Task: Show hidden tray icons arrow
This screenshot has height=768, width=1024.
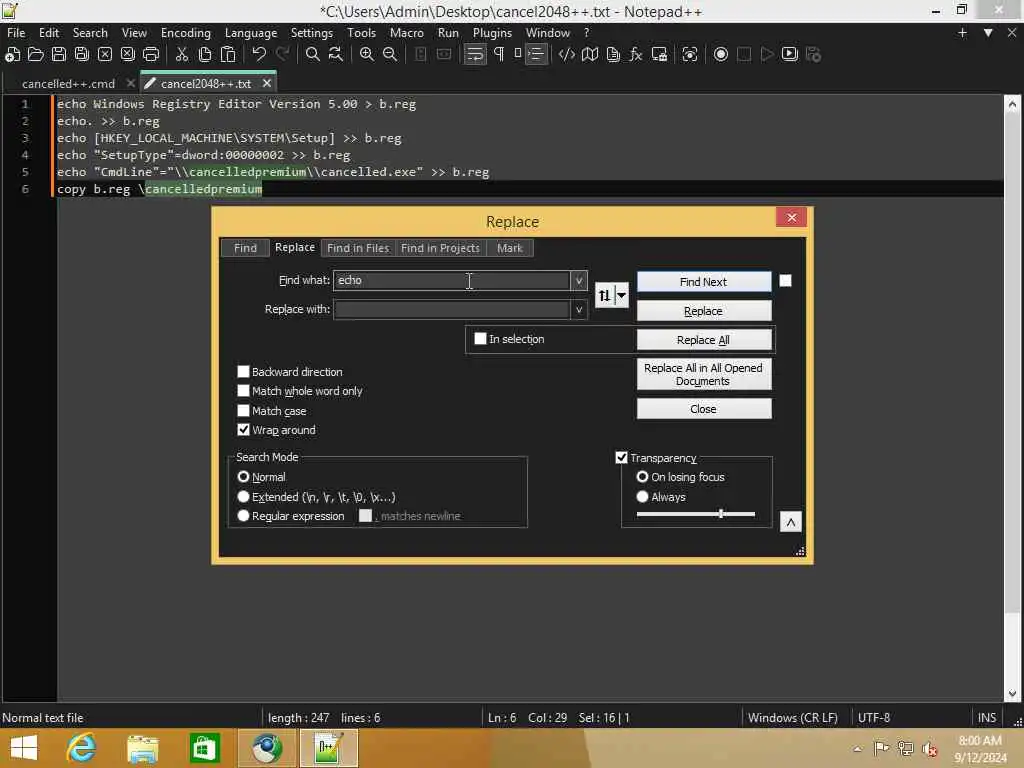Action: click(x=857, y=748)
